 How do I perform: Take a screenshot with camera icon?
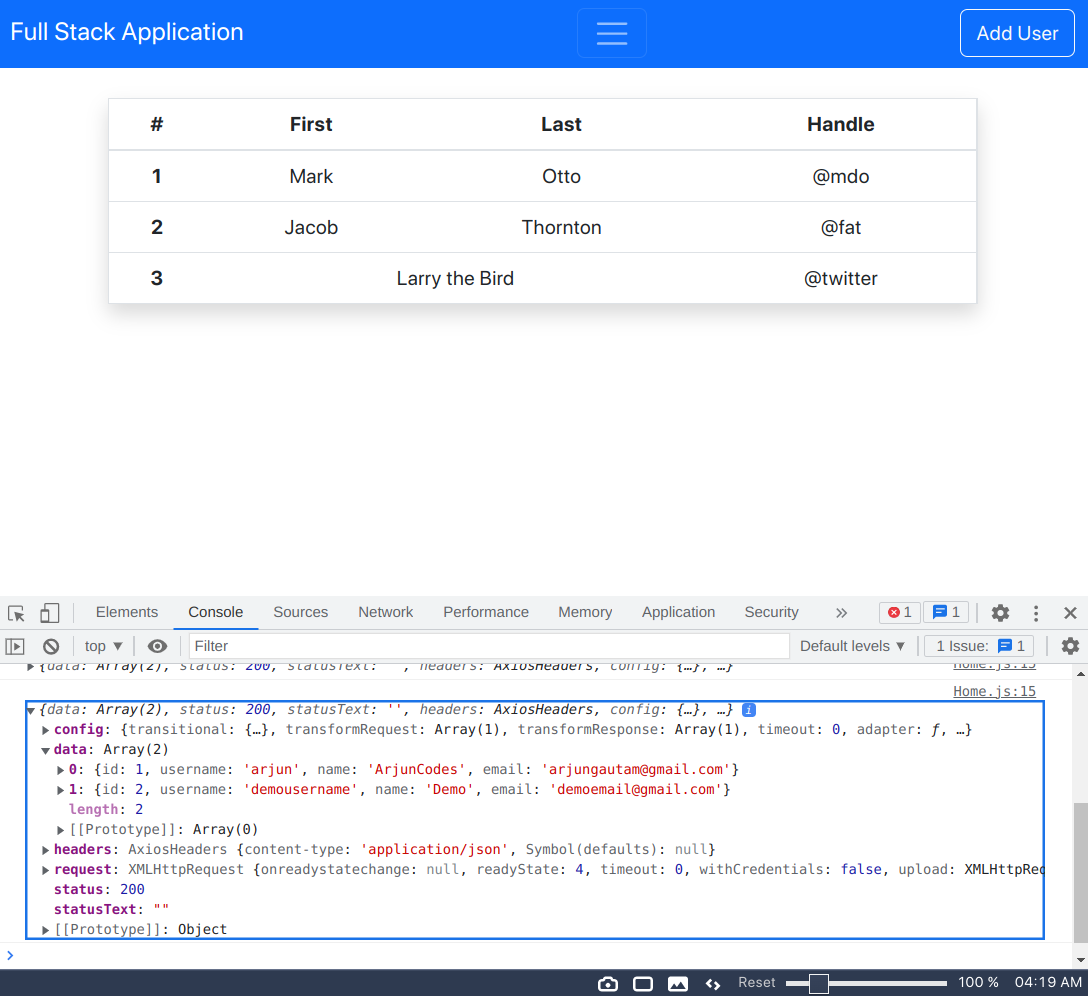(x=608, y=984)
